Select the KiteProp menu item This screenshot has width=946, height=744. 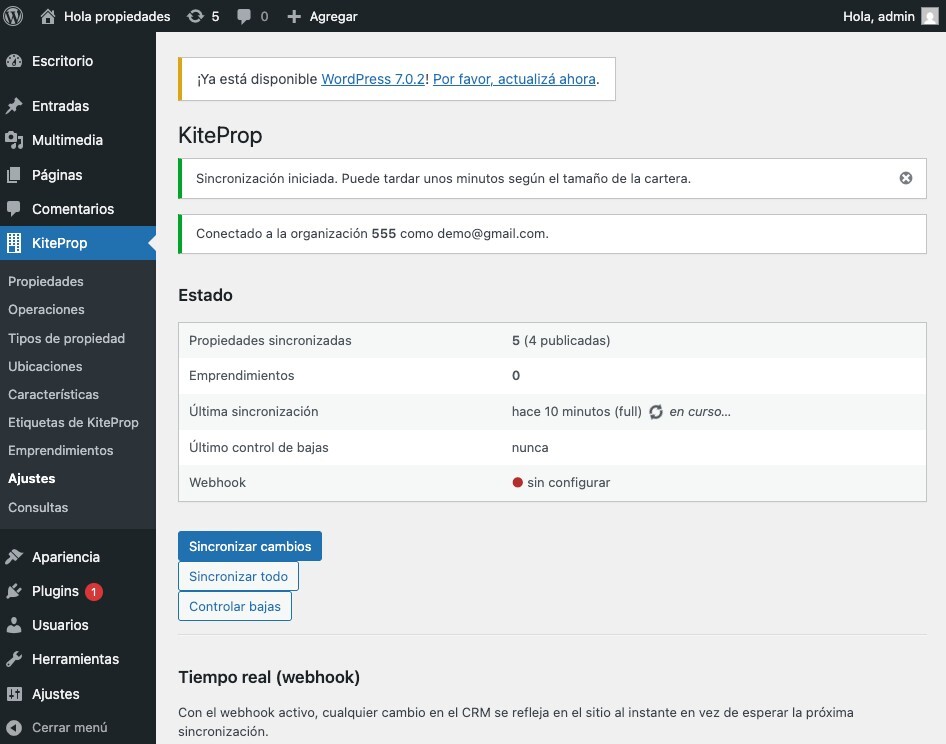(78, 243)
